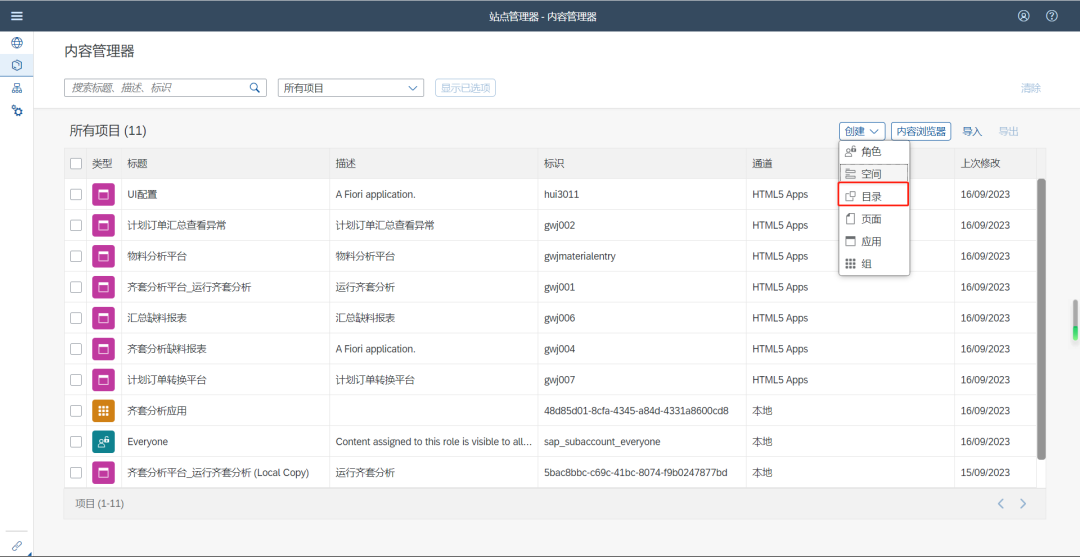Check the 齐套分析缺料报表 row checkbox
This screenshot has width=1080, height=557.
(76, 349)
